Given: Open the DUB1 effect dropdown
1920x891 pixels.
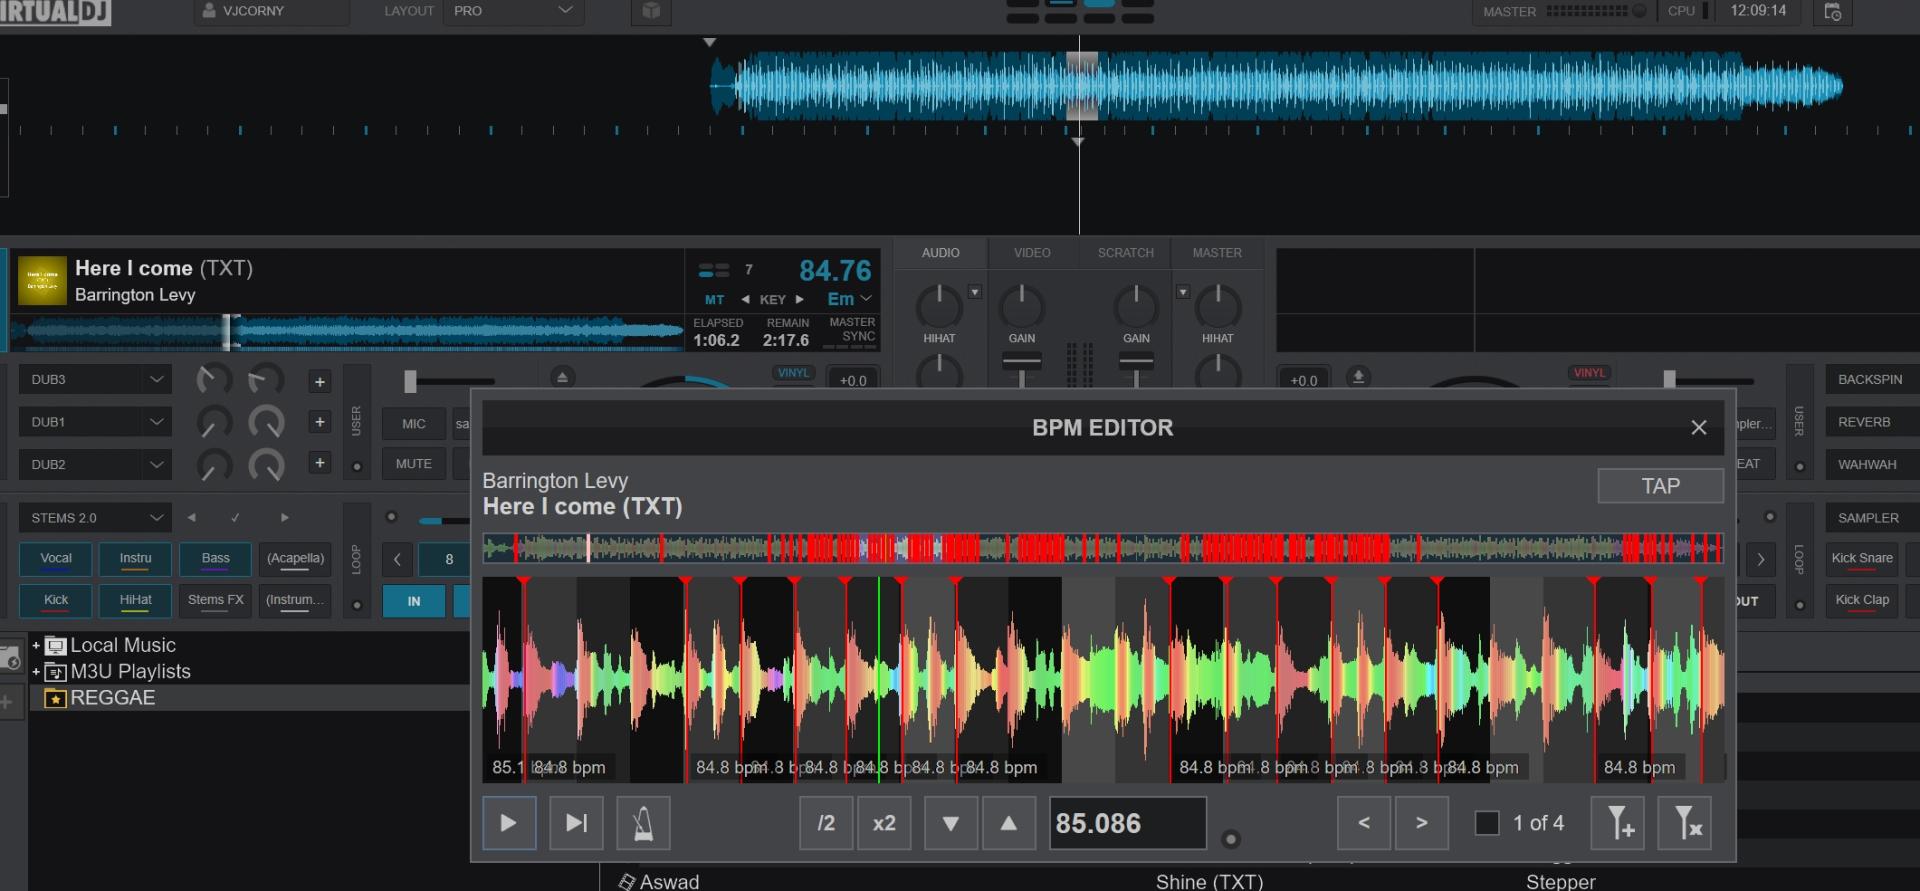Looking at the screenshot, I should point(95,422).
